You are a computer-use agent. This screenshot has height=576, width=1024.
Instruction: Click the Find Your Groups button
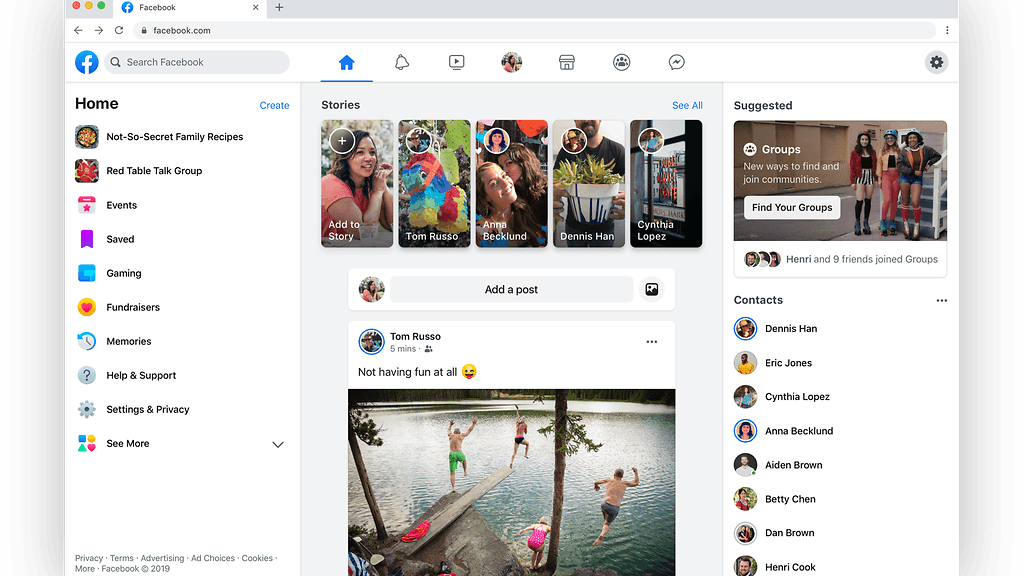[792, 208]
